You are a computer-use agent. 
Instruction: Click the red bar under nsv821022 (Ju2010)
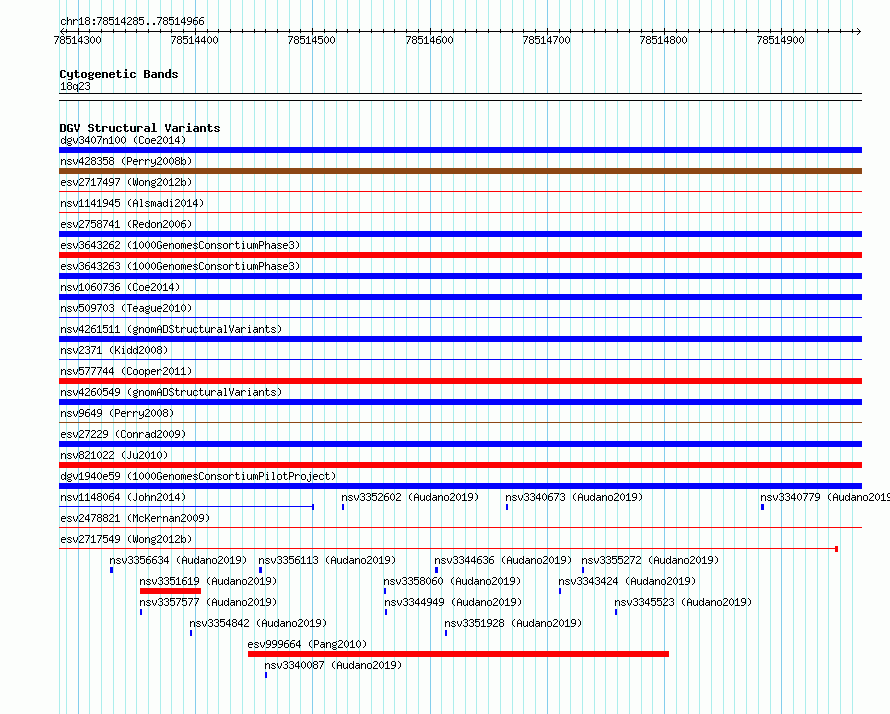[x=460, y=465]
